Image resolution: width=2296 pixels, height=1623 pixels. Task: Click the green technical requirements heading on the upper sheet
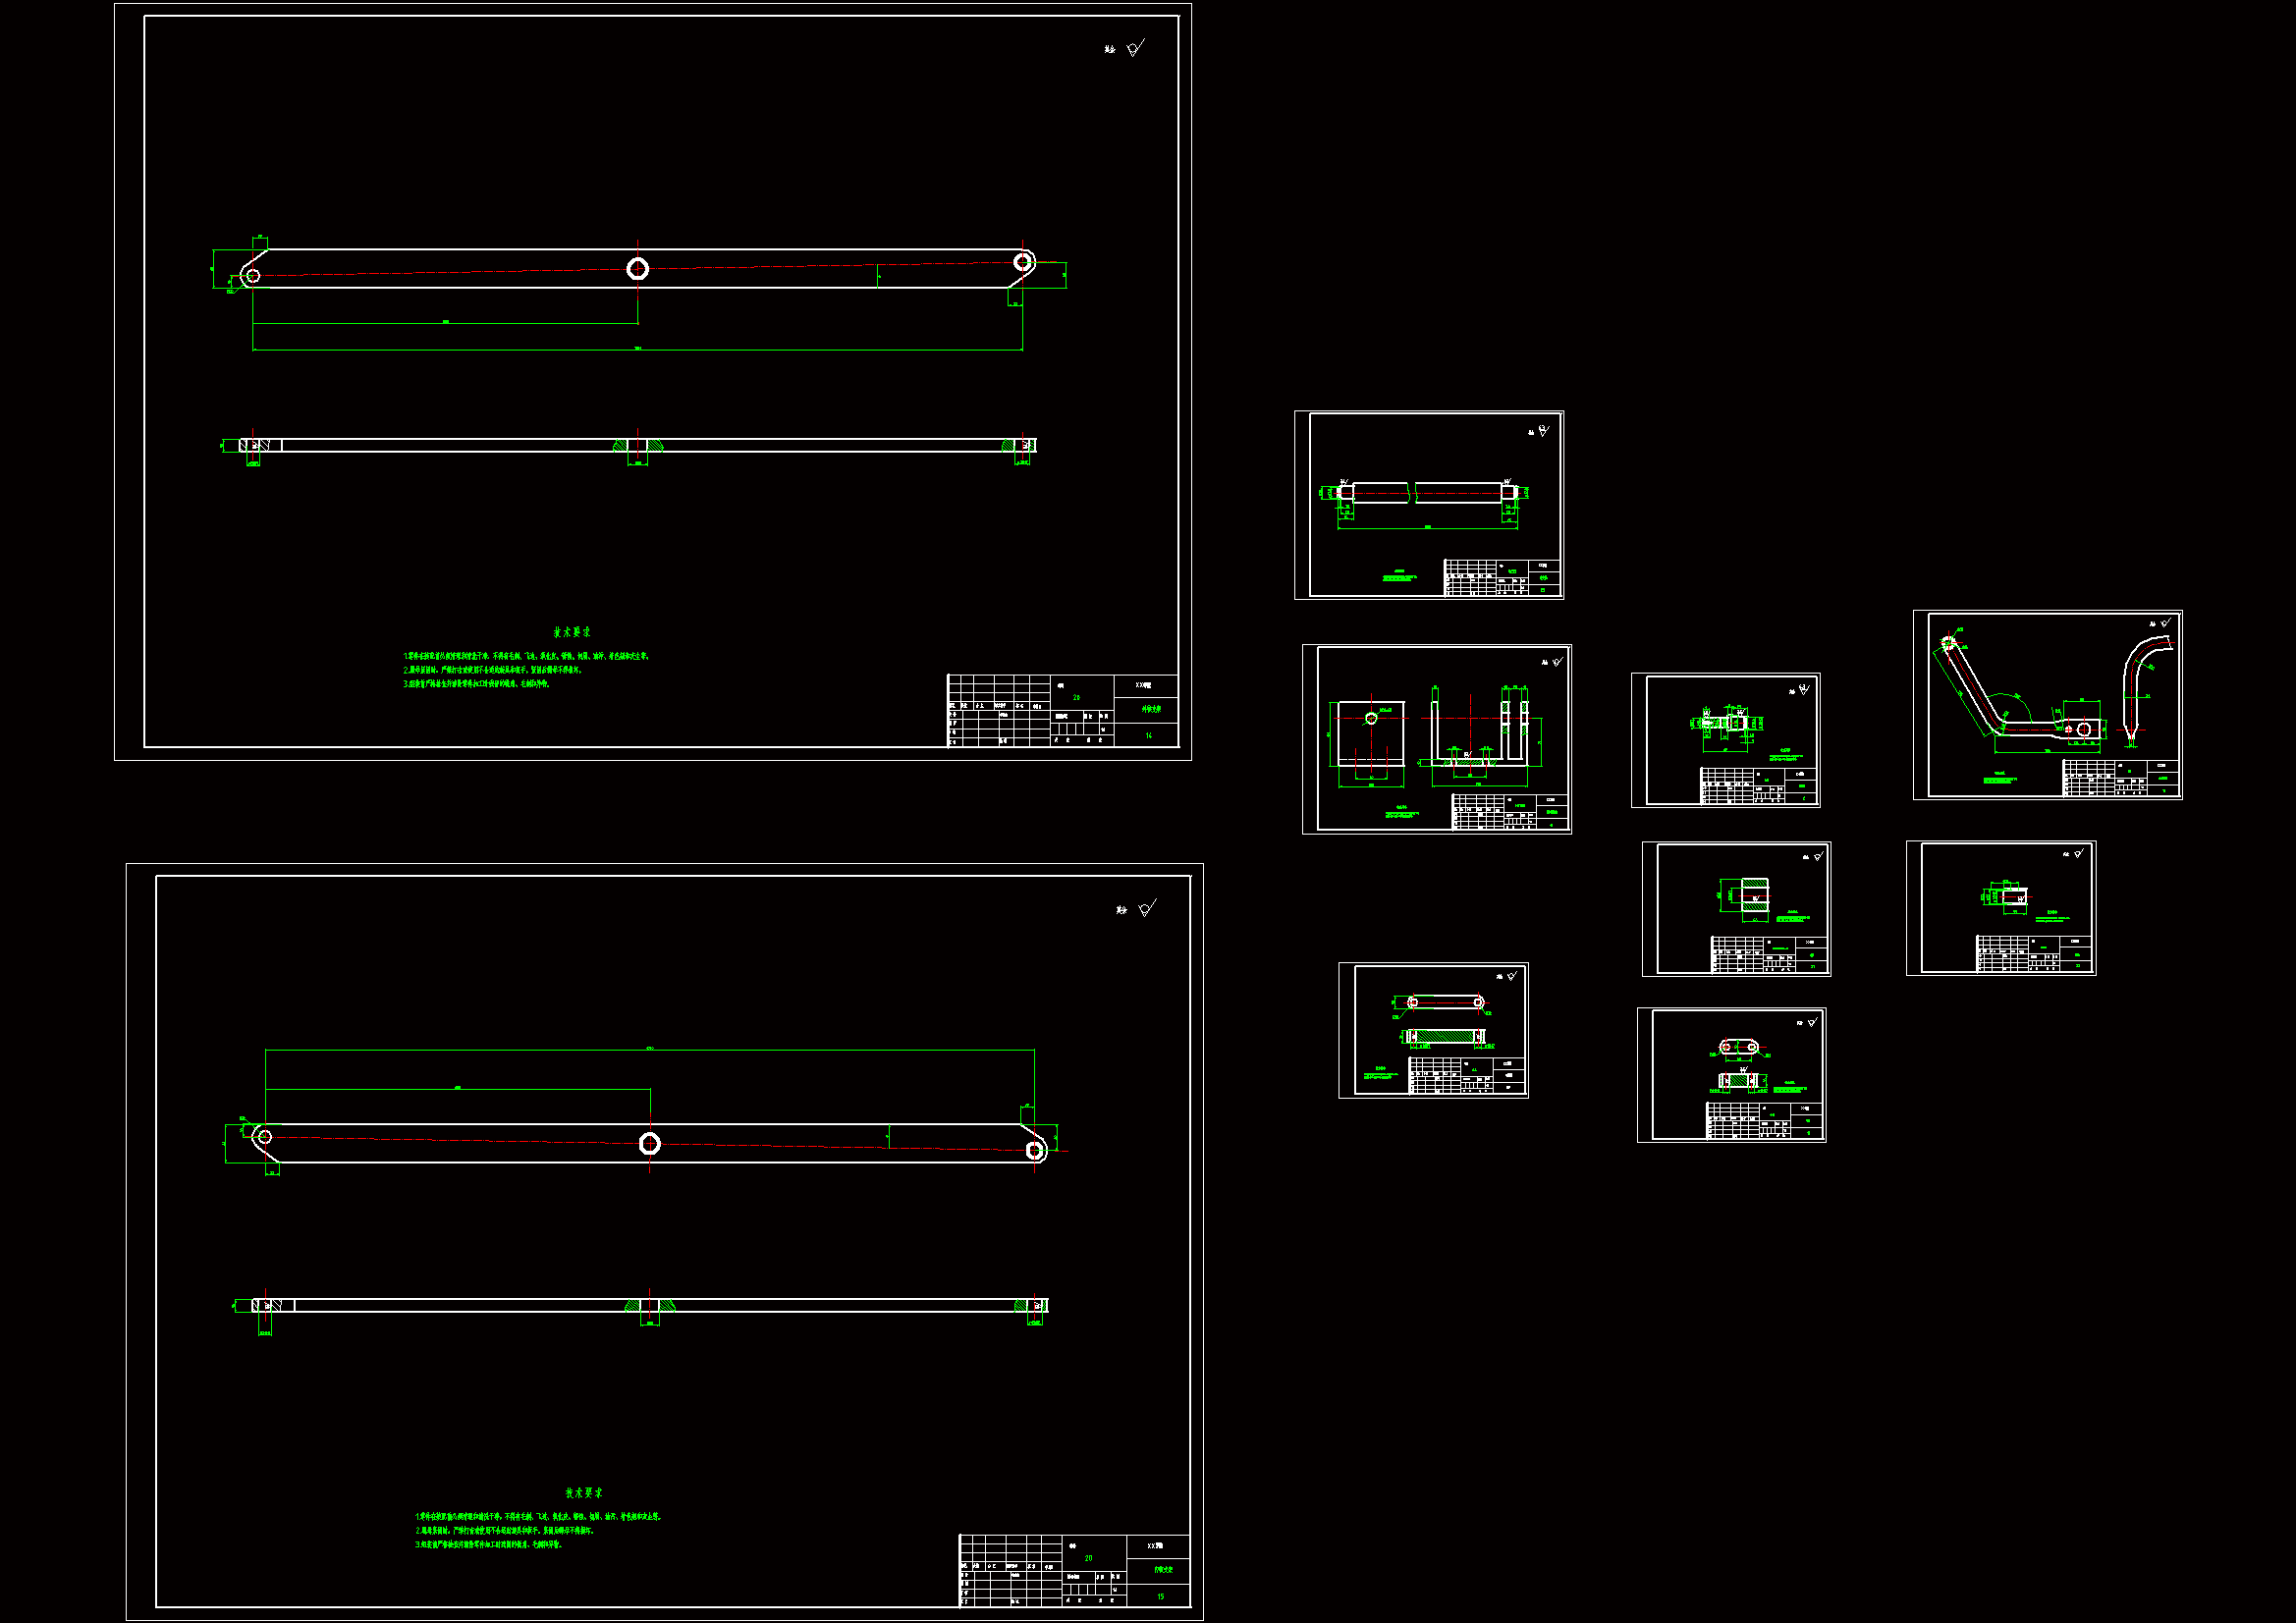[572, 632]
